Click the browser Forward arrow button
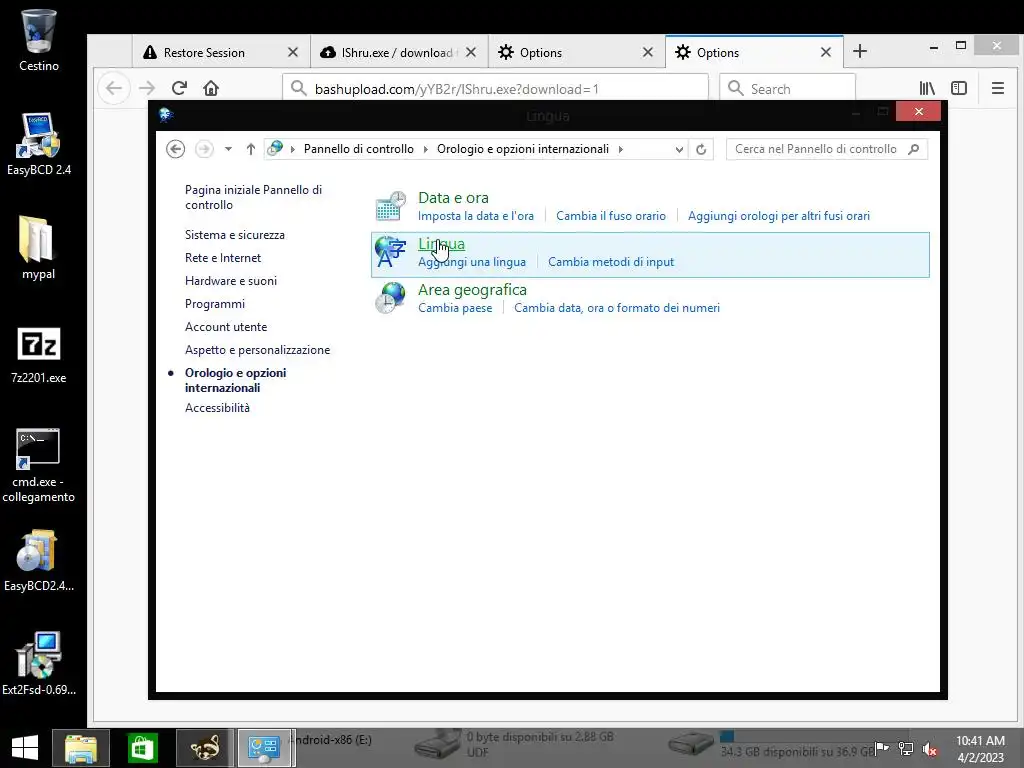Screen dimensions: 1024x768 [148, 88]
